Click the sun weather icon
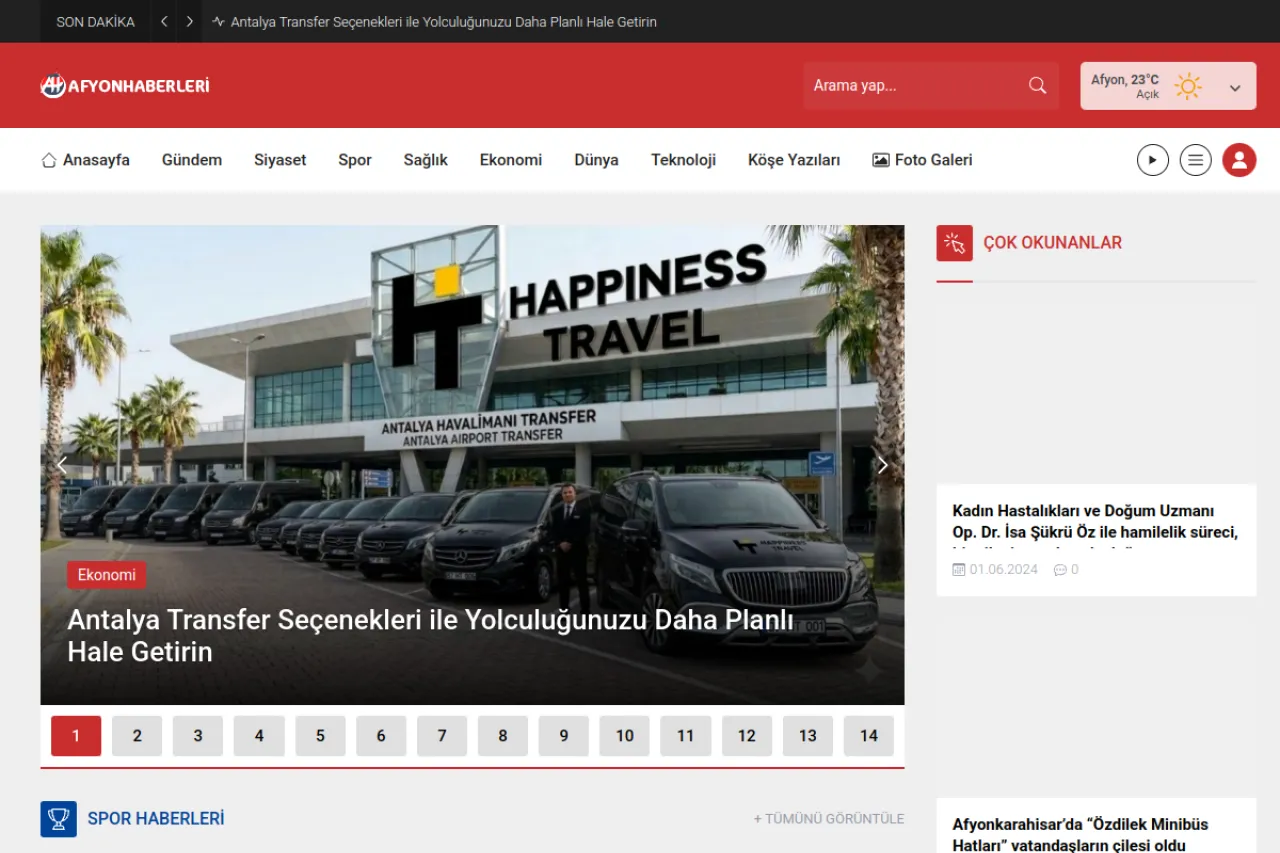 click(x=1188, y=86)
